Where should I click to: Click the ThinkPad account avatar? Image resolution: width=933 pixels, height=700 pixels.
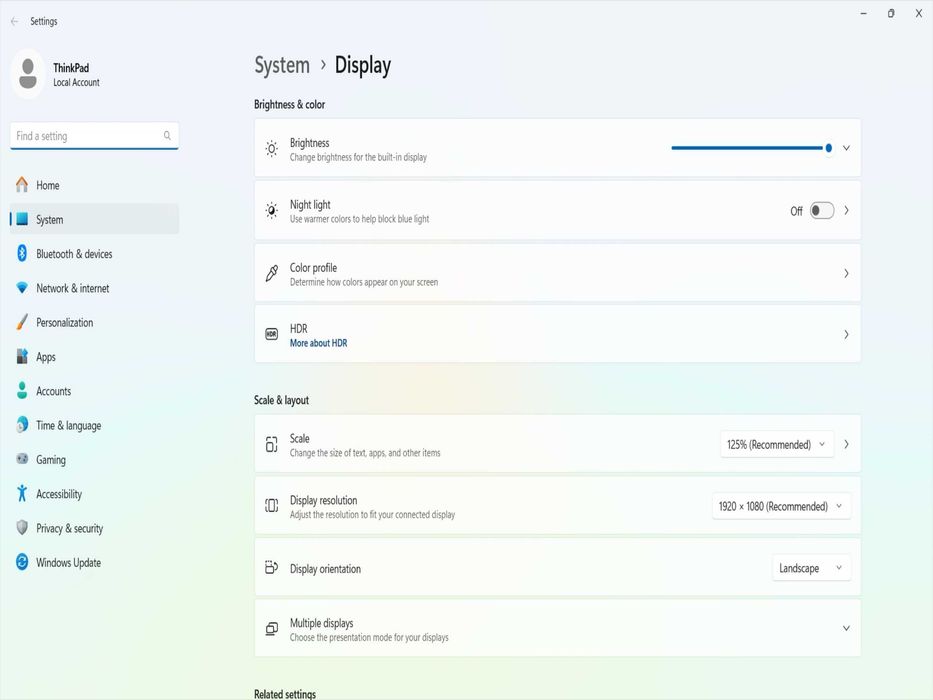(28, 74)
